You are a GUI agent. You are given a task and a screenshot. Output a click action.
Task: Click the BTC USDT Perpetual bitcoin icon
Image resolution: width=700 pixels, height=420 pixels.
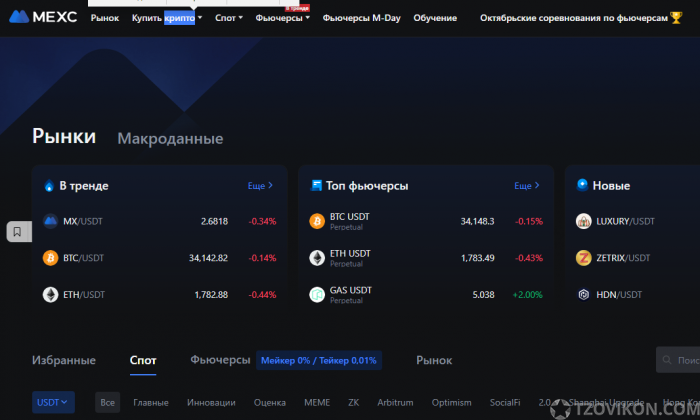coord(317,221)
